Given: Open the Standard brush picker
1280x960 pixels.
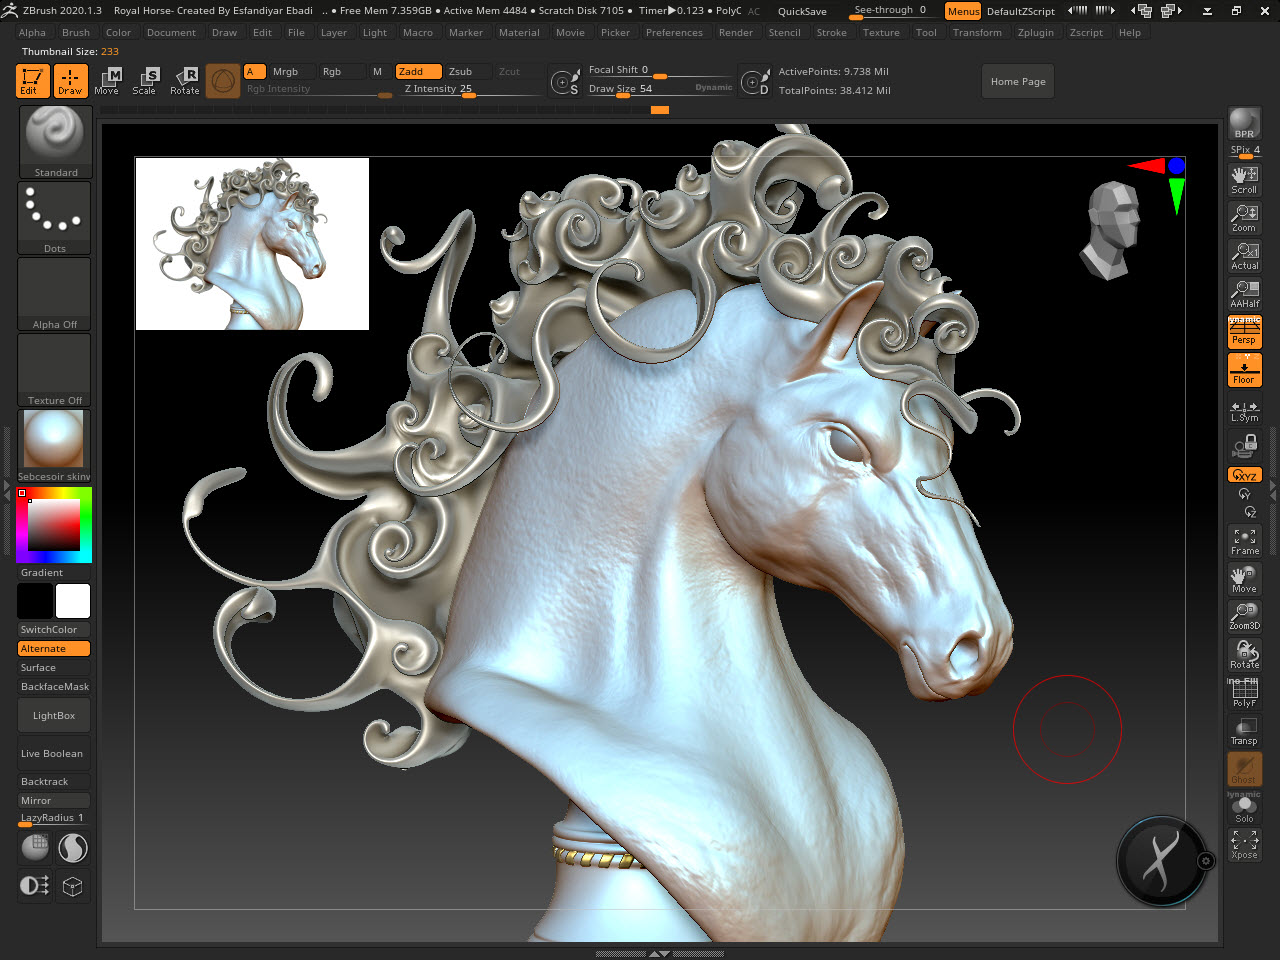Looking at the screenshot, I should coord(55,142).
